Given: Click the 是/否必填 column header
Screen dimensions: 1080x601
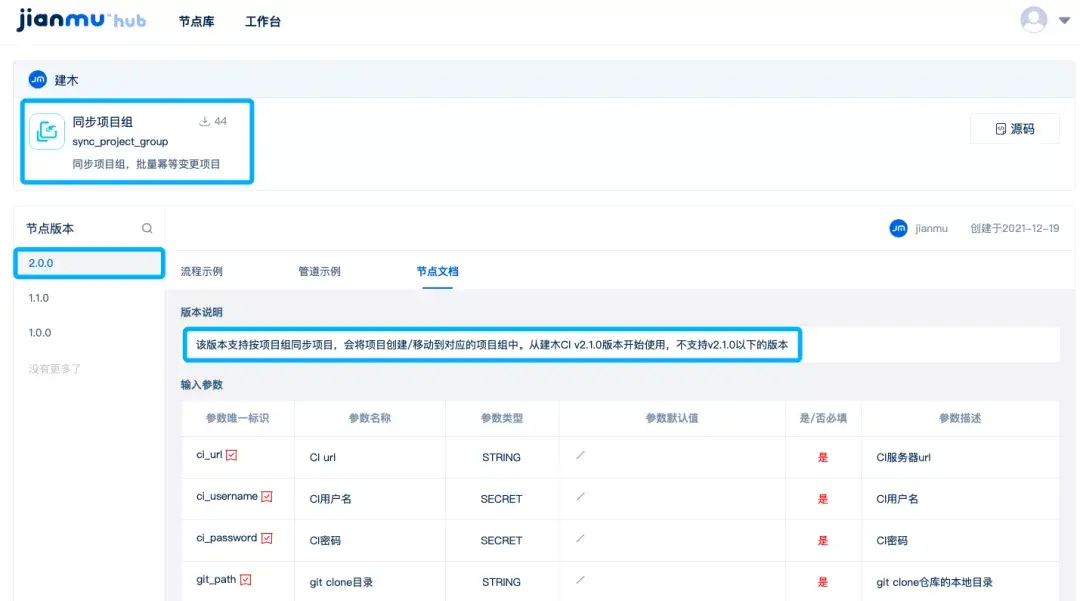Looking at the screenshot, I should 823,418.
